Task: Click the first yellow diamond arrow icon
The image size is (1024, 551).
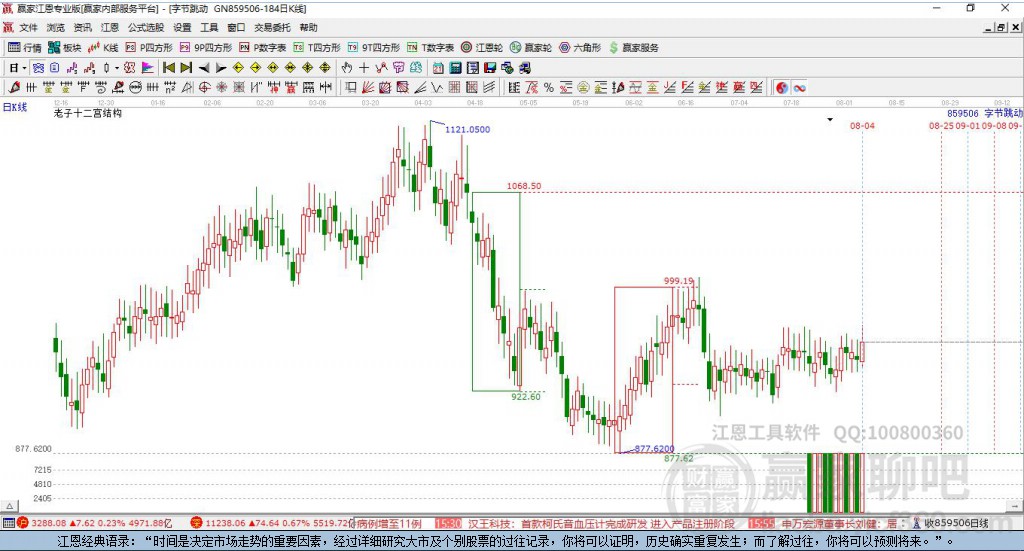Action: (x=238, y=68)
